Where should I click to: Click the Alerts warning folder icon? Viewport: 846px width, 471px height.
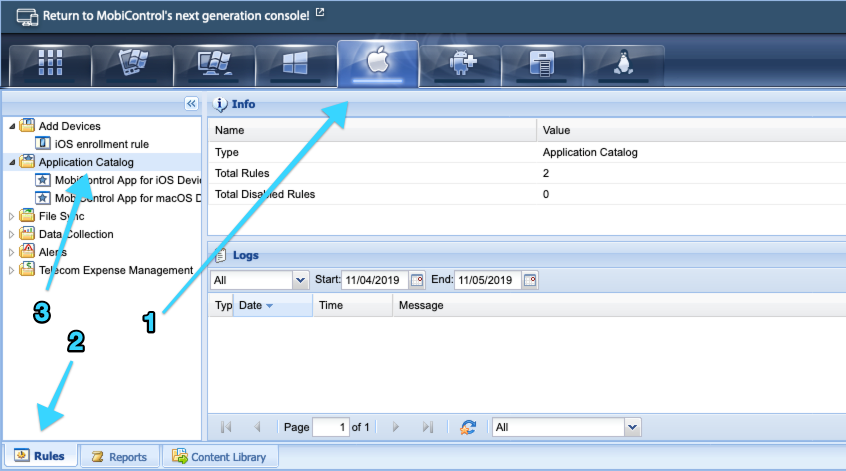(x=27, y=251)
